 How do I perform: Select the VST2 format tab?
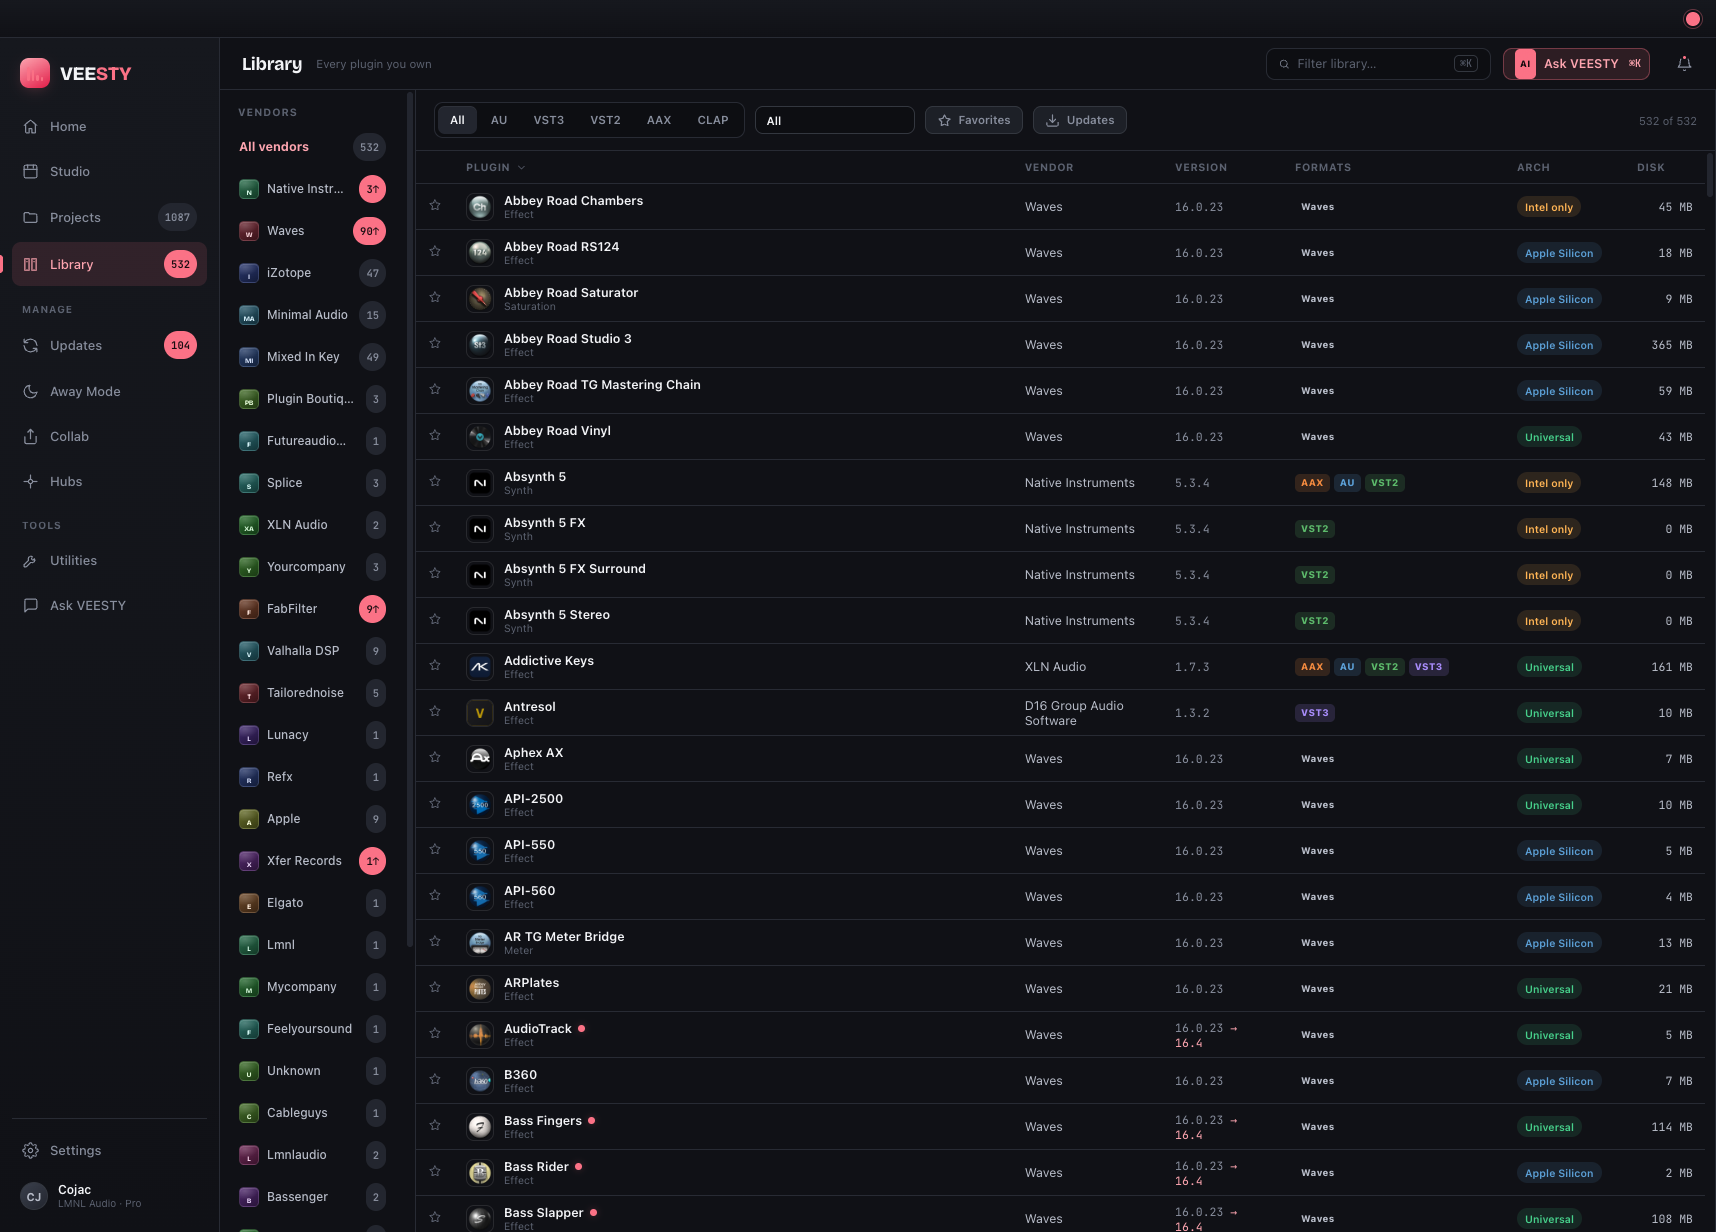pos(605,120)
